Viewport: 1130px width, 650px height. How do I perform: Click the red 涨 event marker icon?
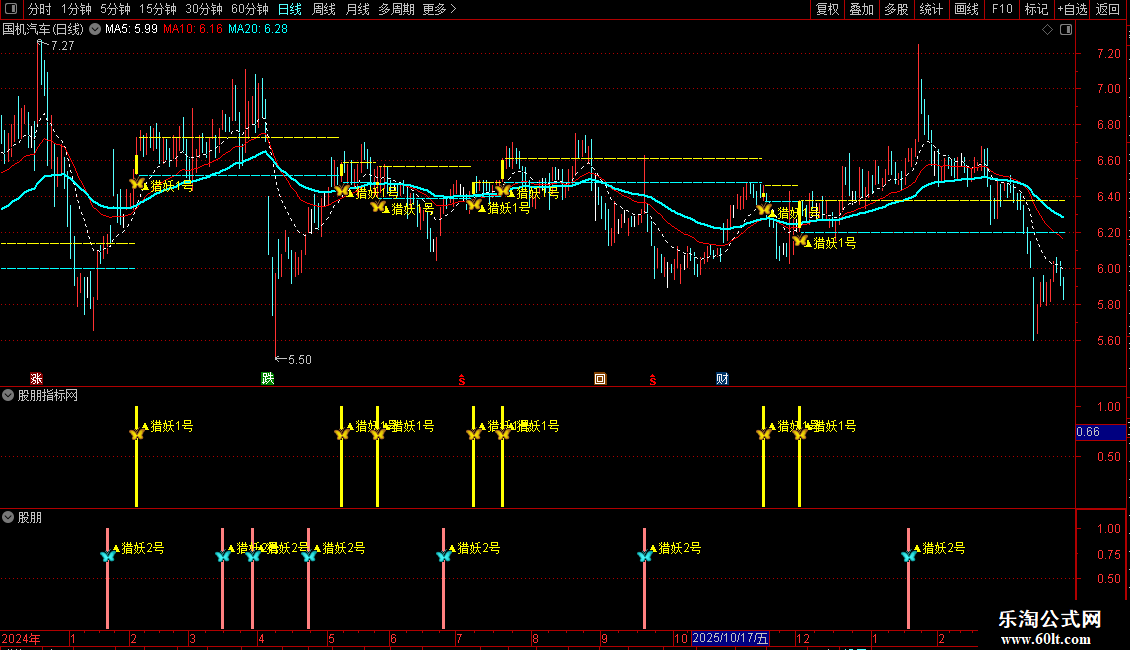coord(36,378)
